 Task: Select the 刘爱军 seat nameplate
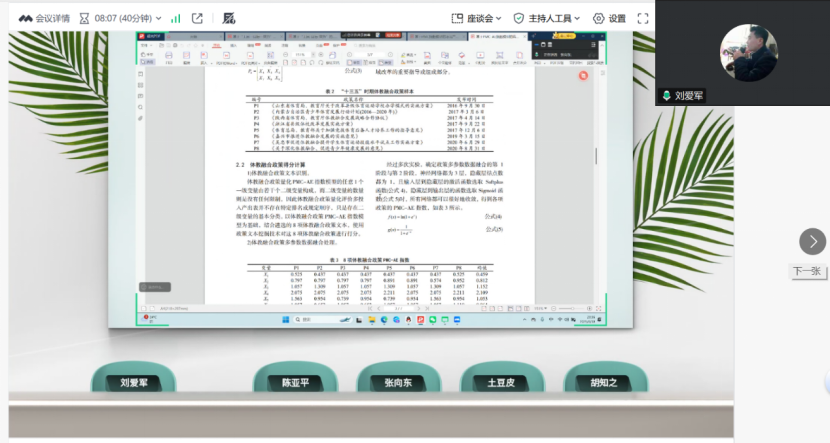133,383
